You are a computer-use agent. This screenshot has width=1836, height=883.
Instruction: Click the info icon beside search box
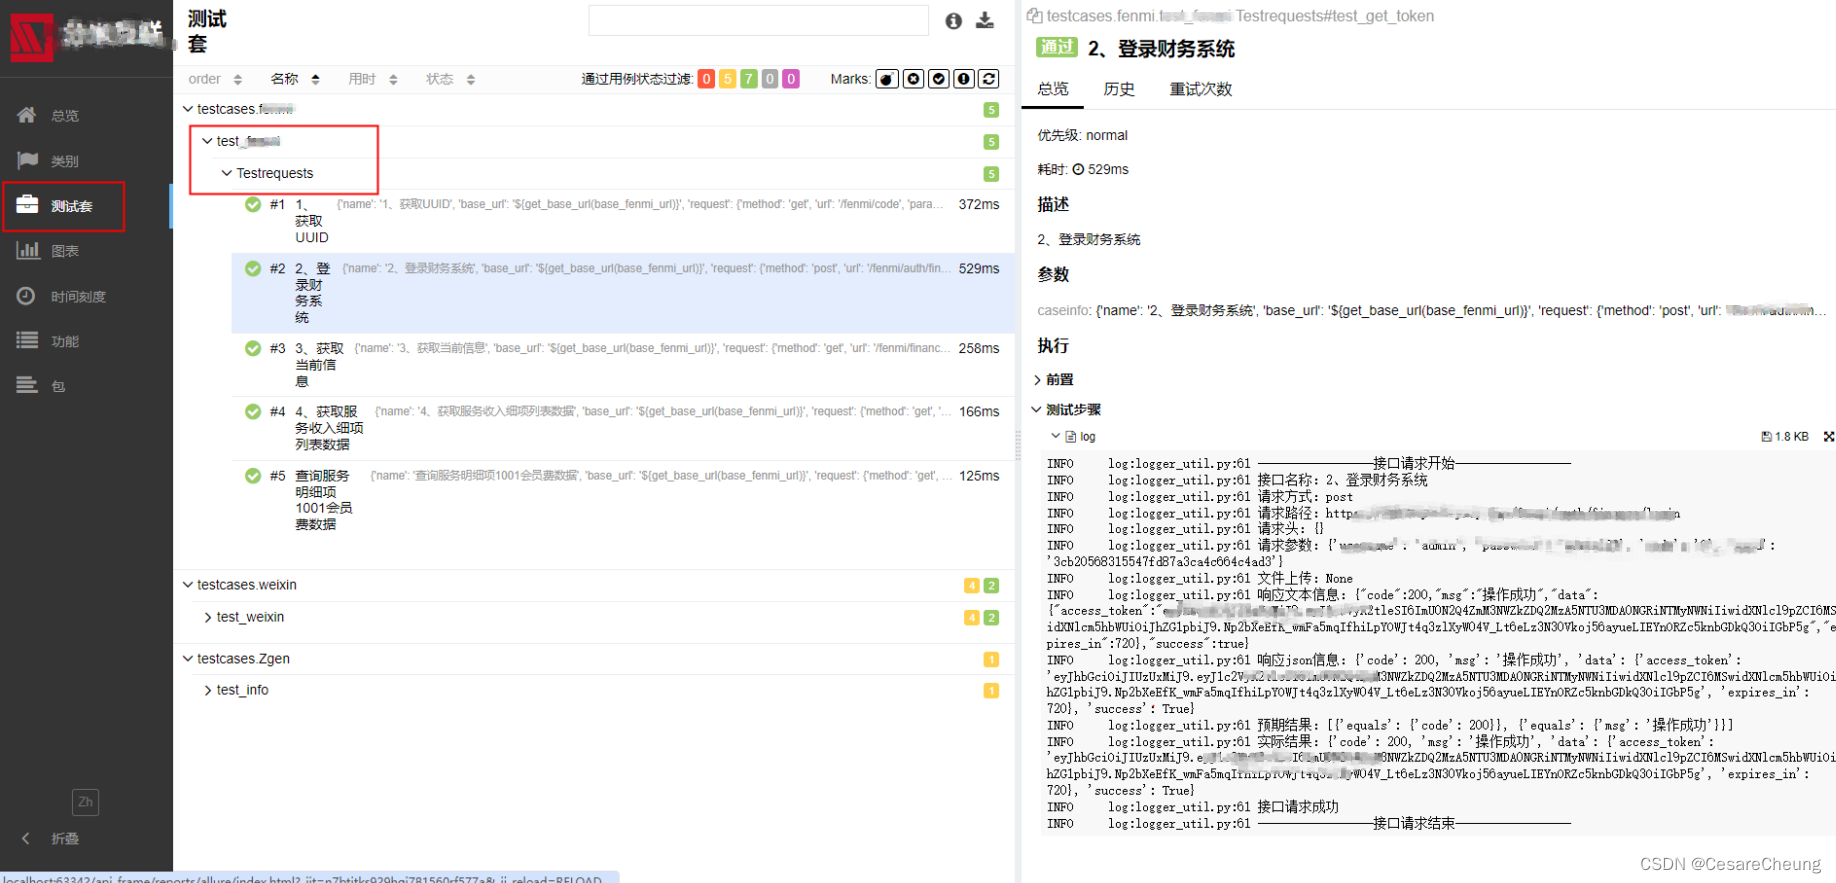[954, 21]
